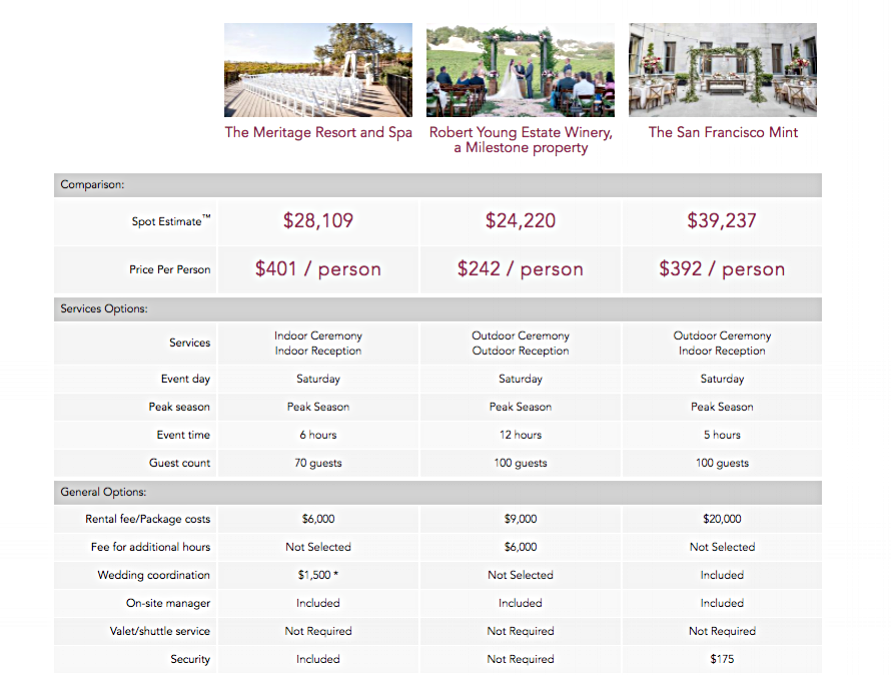Select the $6,000 rental fee
The height and width of the screenshot is (675, 891).
[x=318, y=519]
